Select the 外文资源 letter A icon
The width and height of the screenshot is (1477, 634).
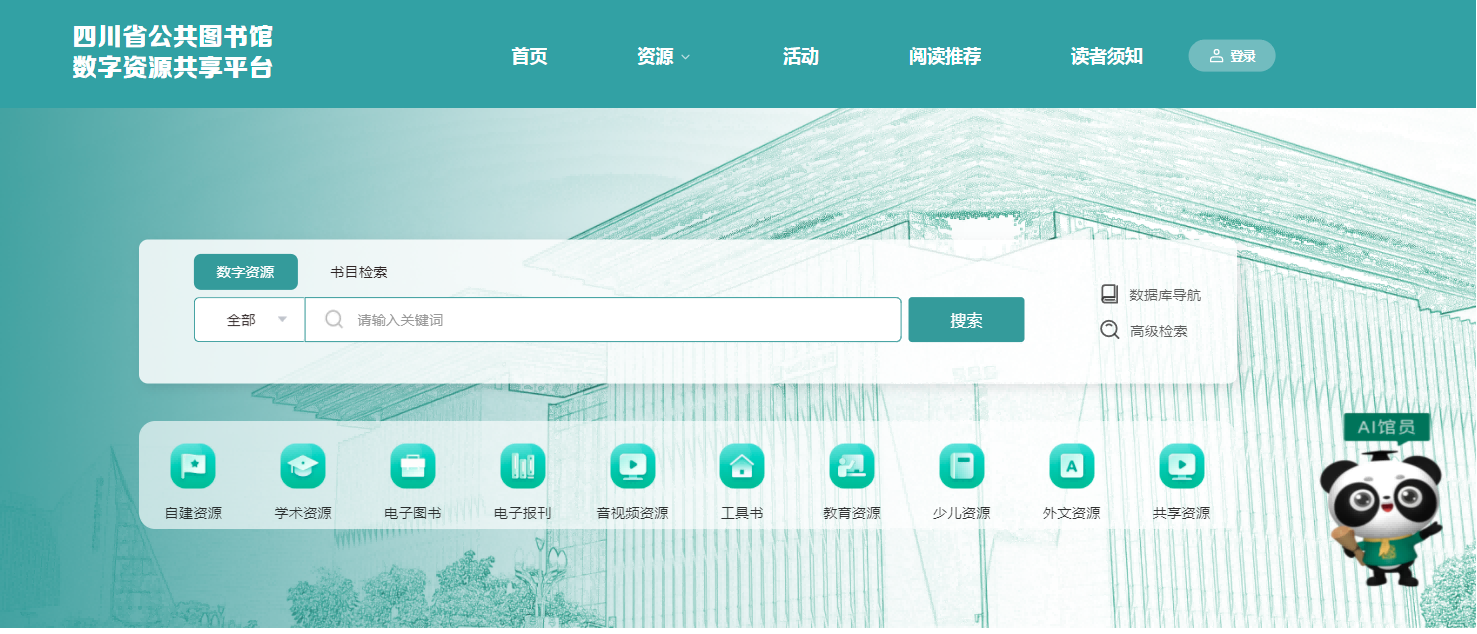[1072, 466]
